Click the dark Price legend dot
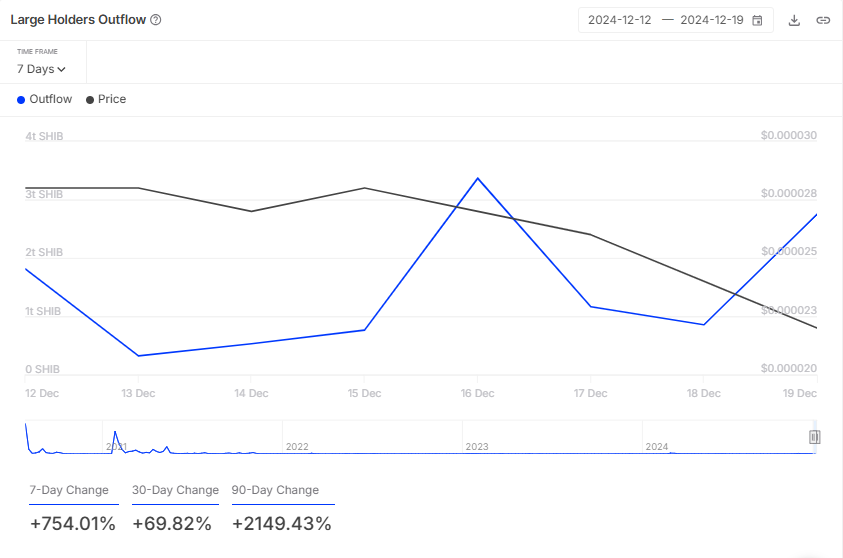 [x=90, y=100]
